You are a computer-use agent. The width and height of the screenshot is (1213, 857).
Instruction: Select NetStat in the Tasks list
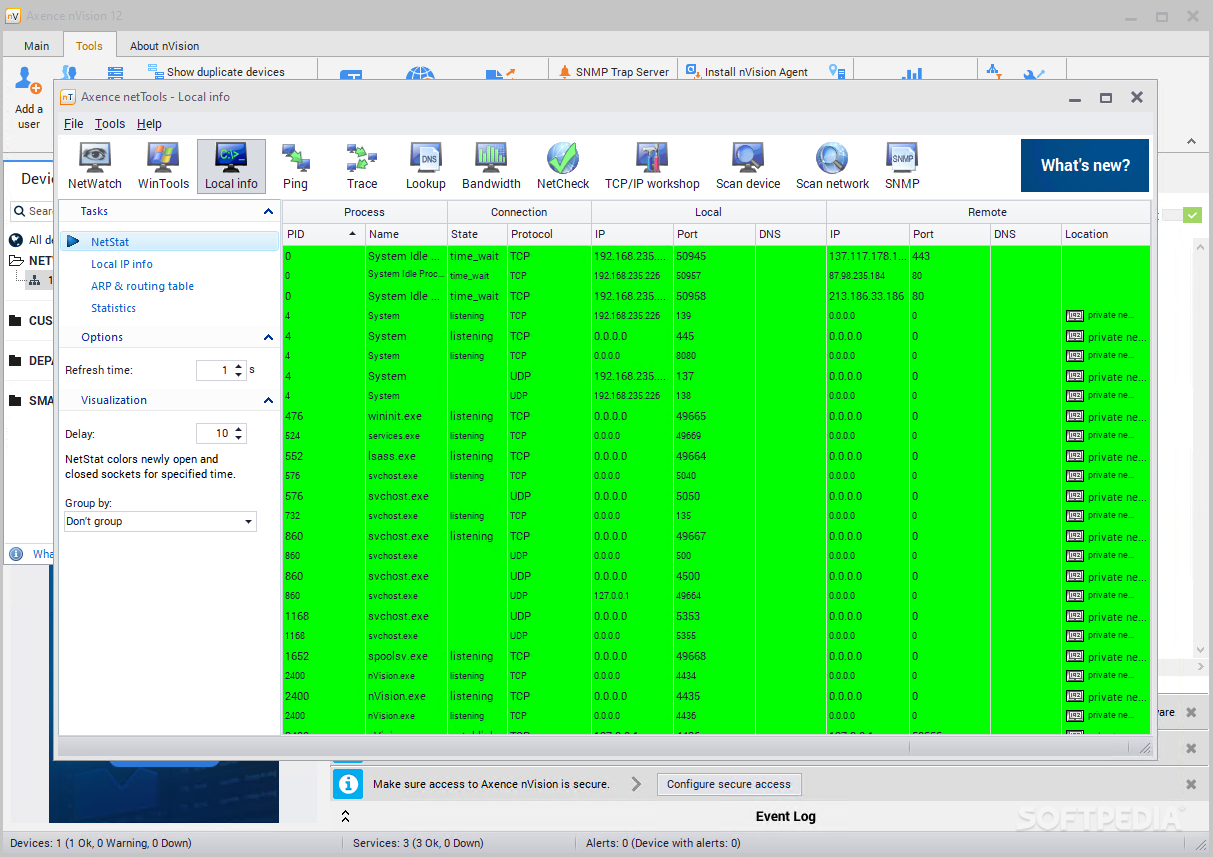point(169,242)
